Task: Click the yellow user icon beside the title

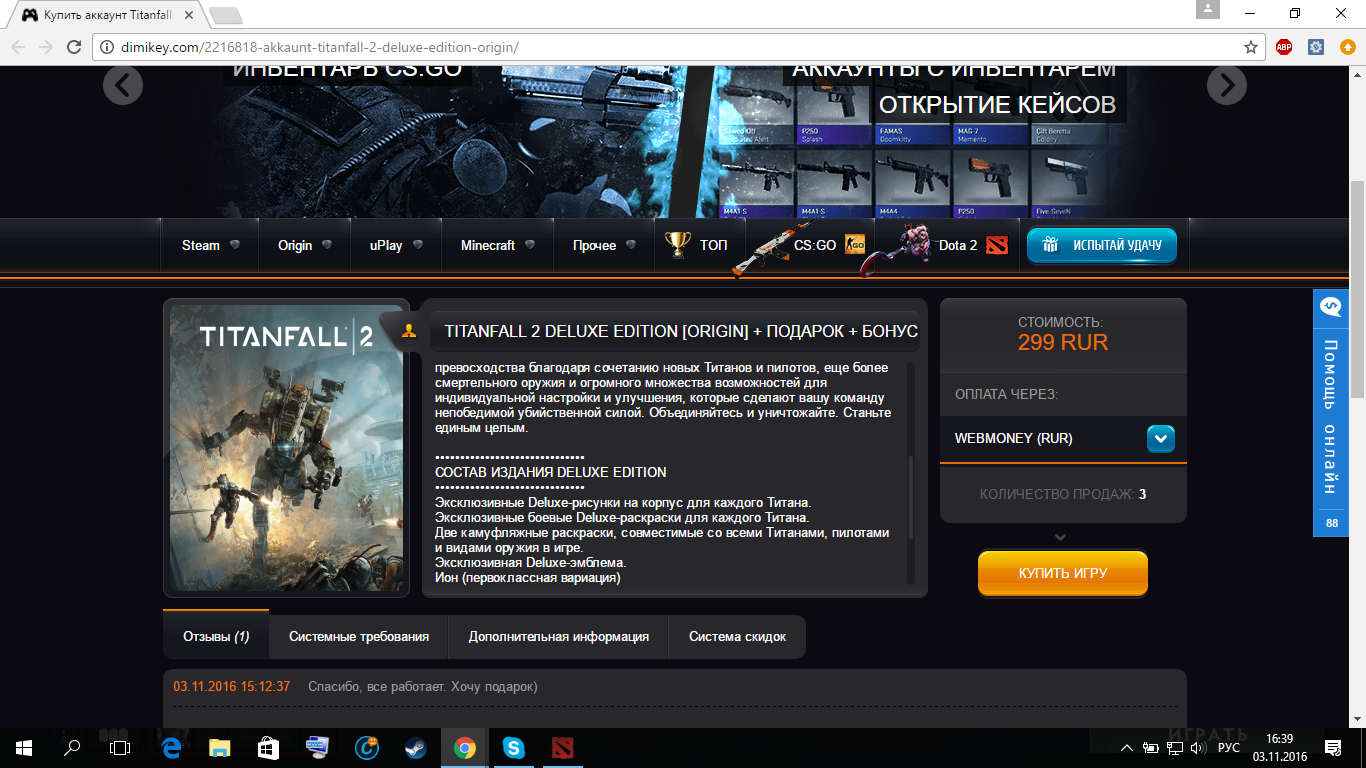Action: [x=408, y=332]
